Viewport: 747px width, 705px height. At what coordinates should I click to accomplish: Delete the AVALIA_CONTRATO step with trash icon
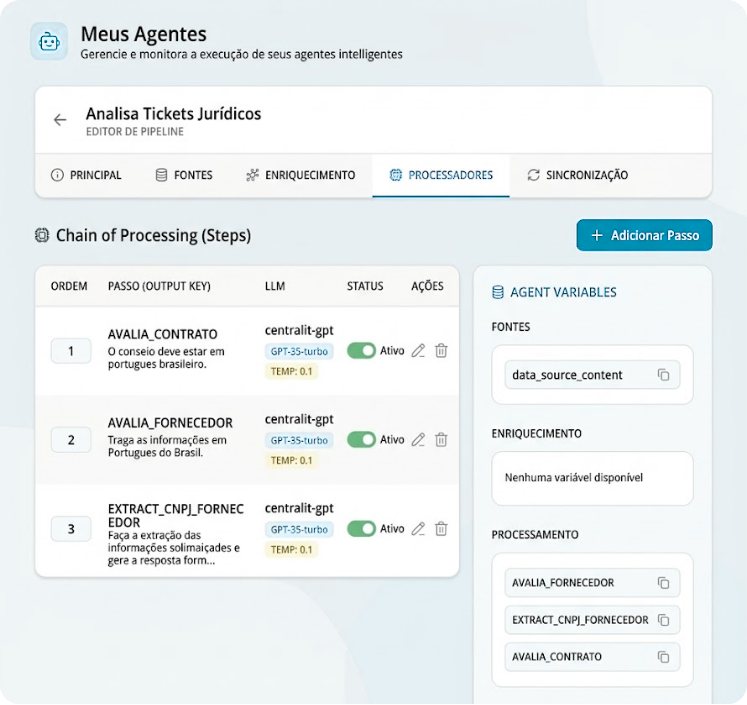coord(441,351)
